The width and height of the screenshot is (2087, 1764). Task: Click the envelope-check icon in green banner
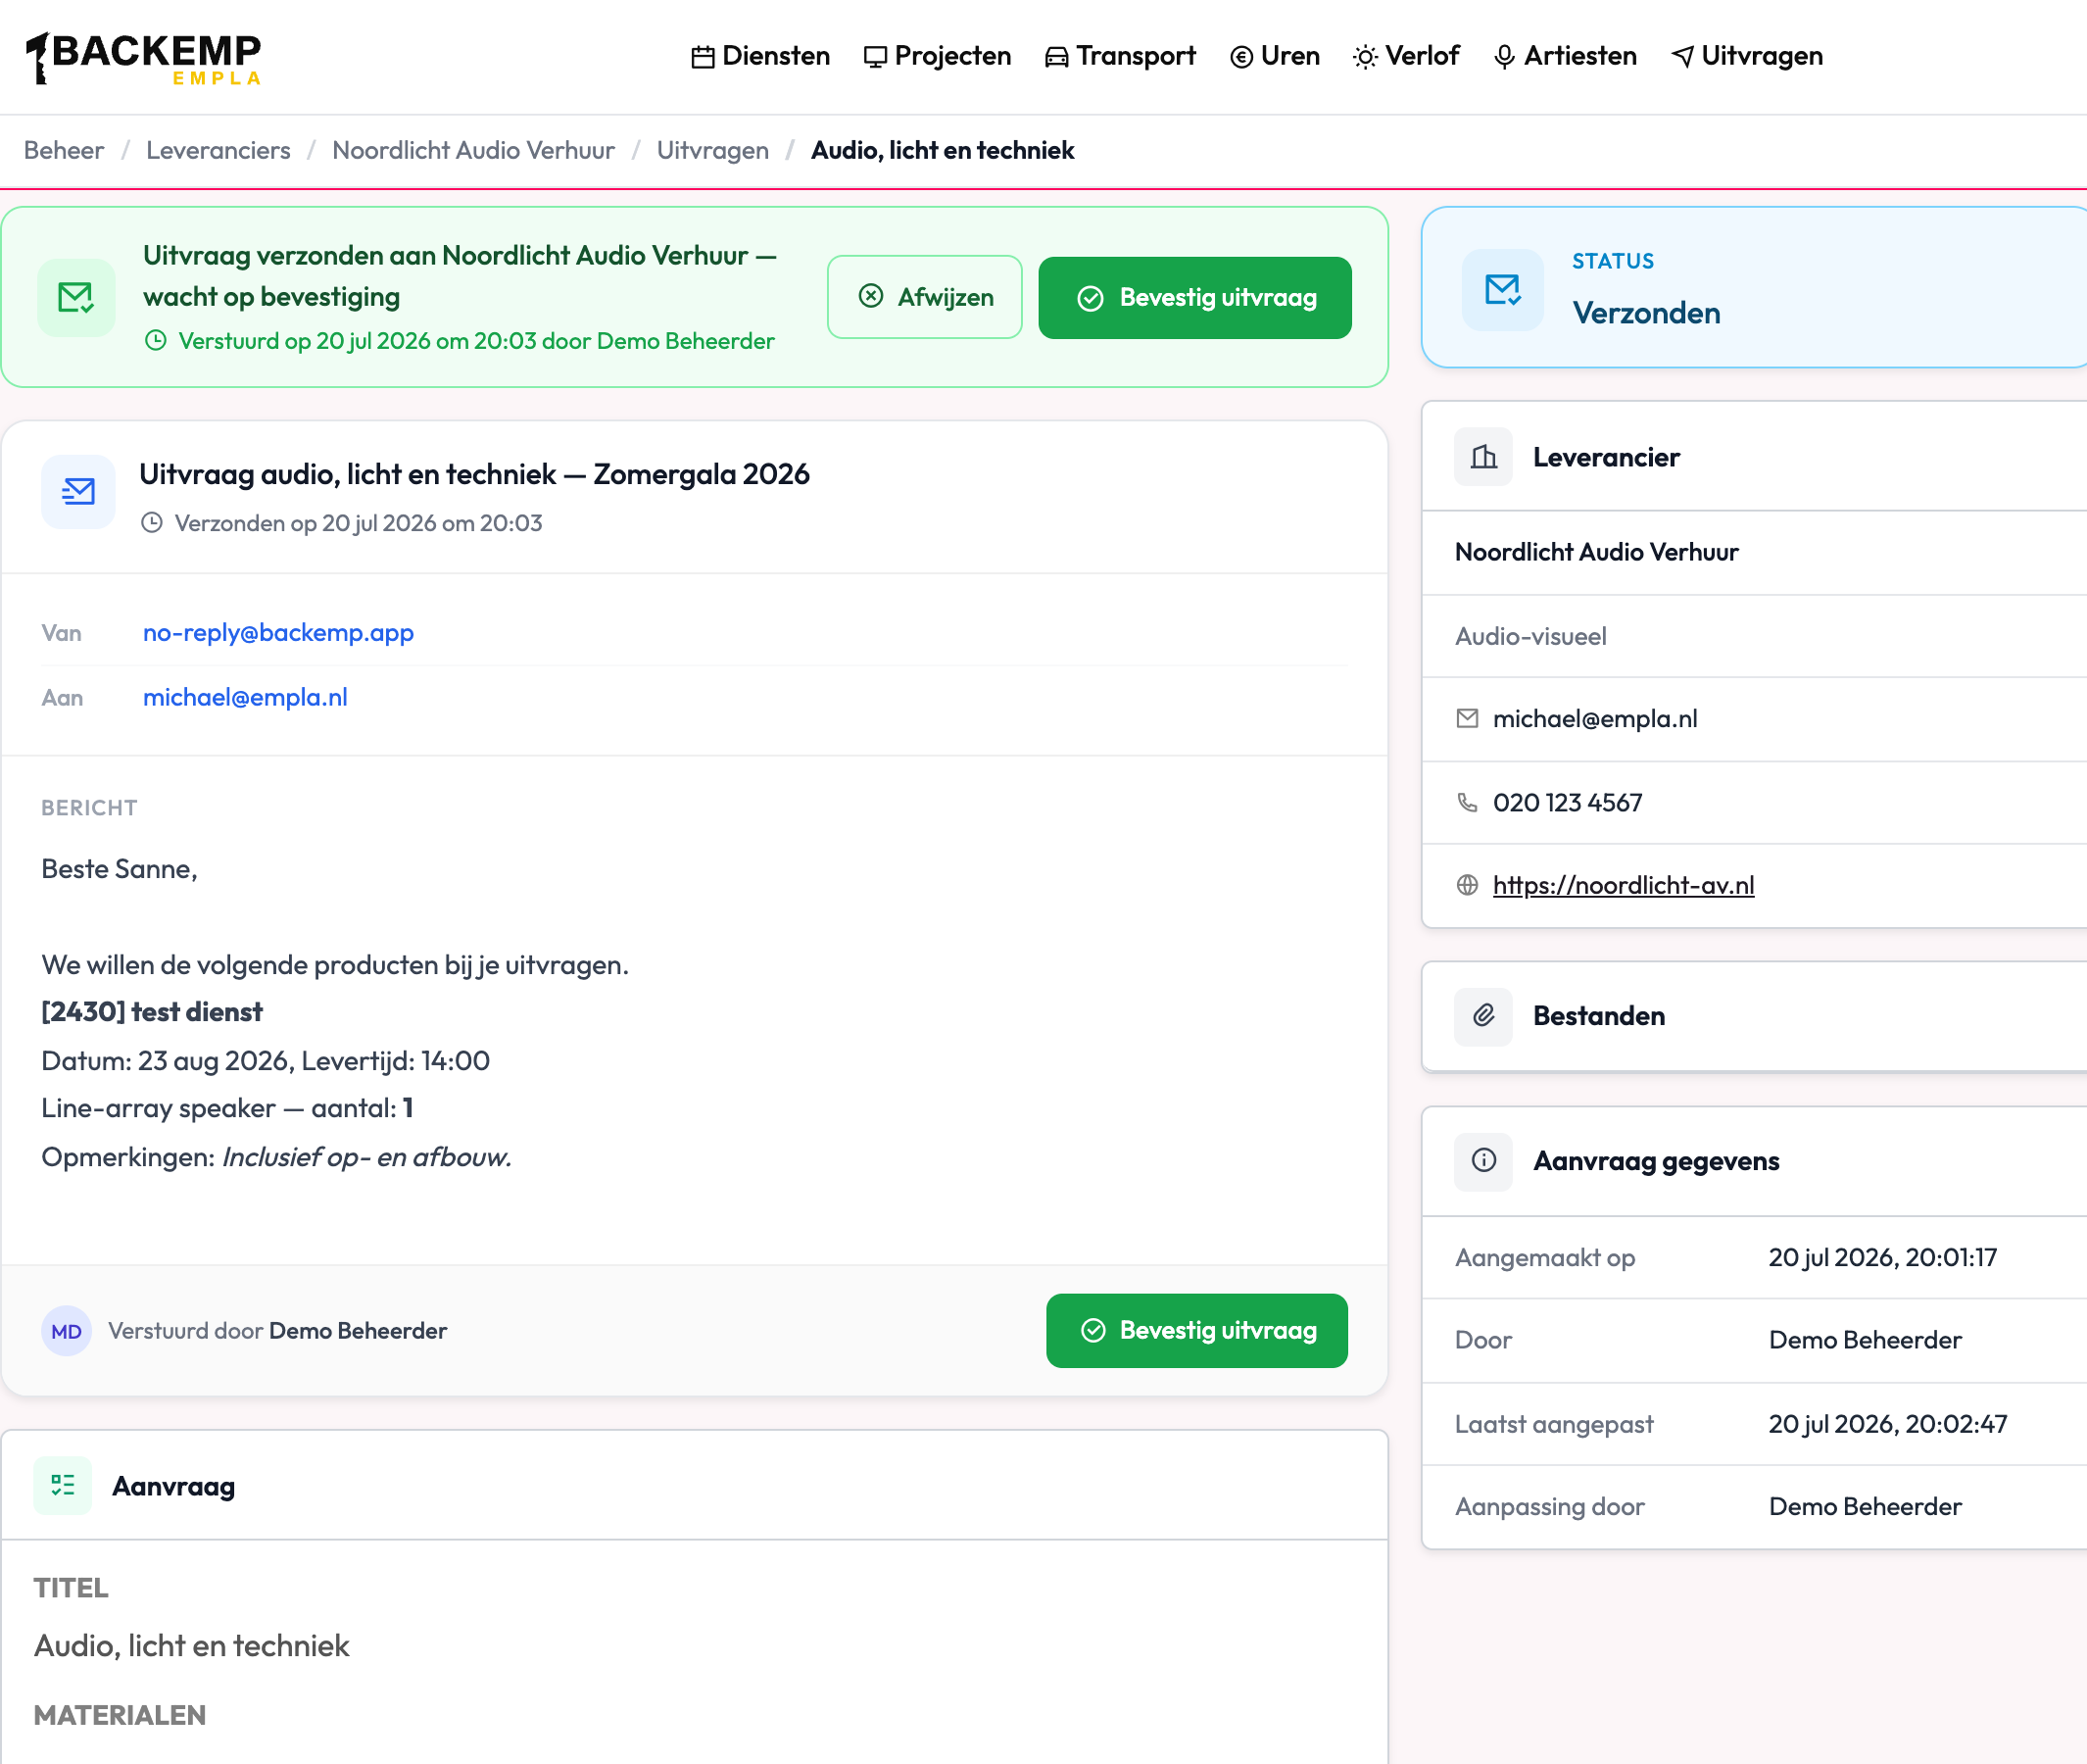pyautogui.click(x=76, y=298)
